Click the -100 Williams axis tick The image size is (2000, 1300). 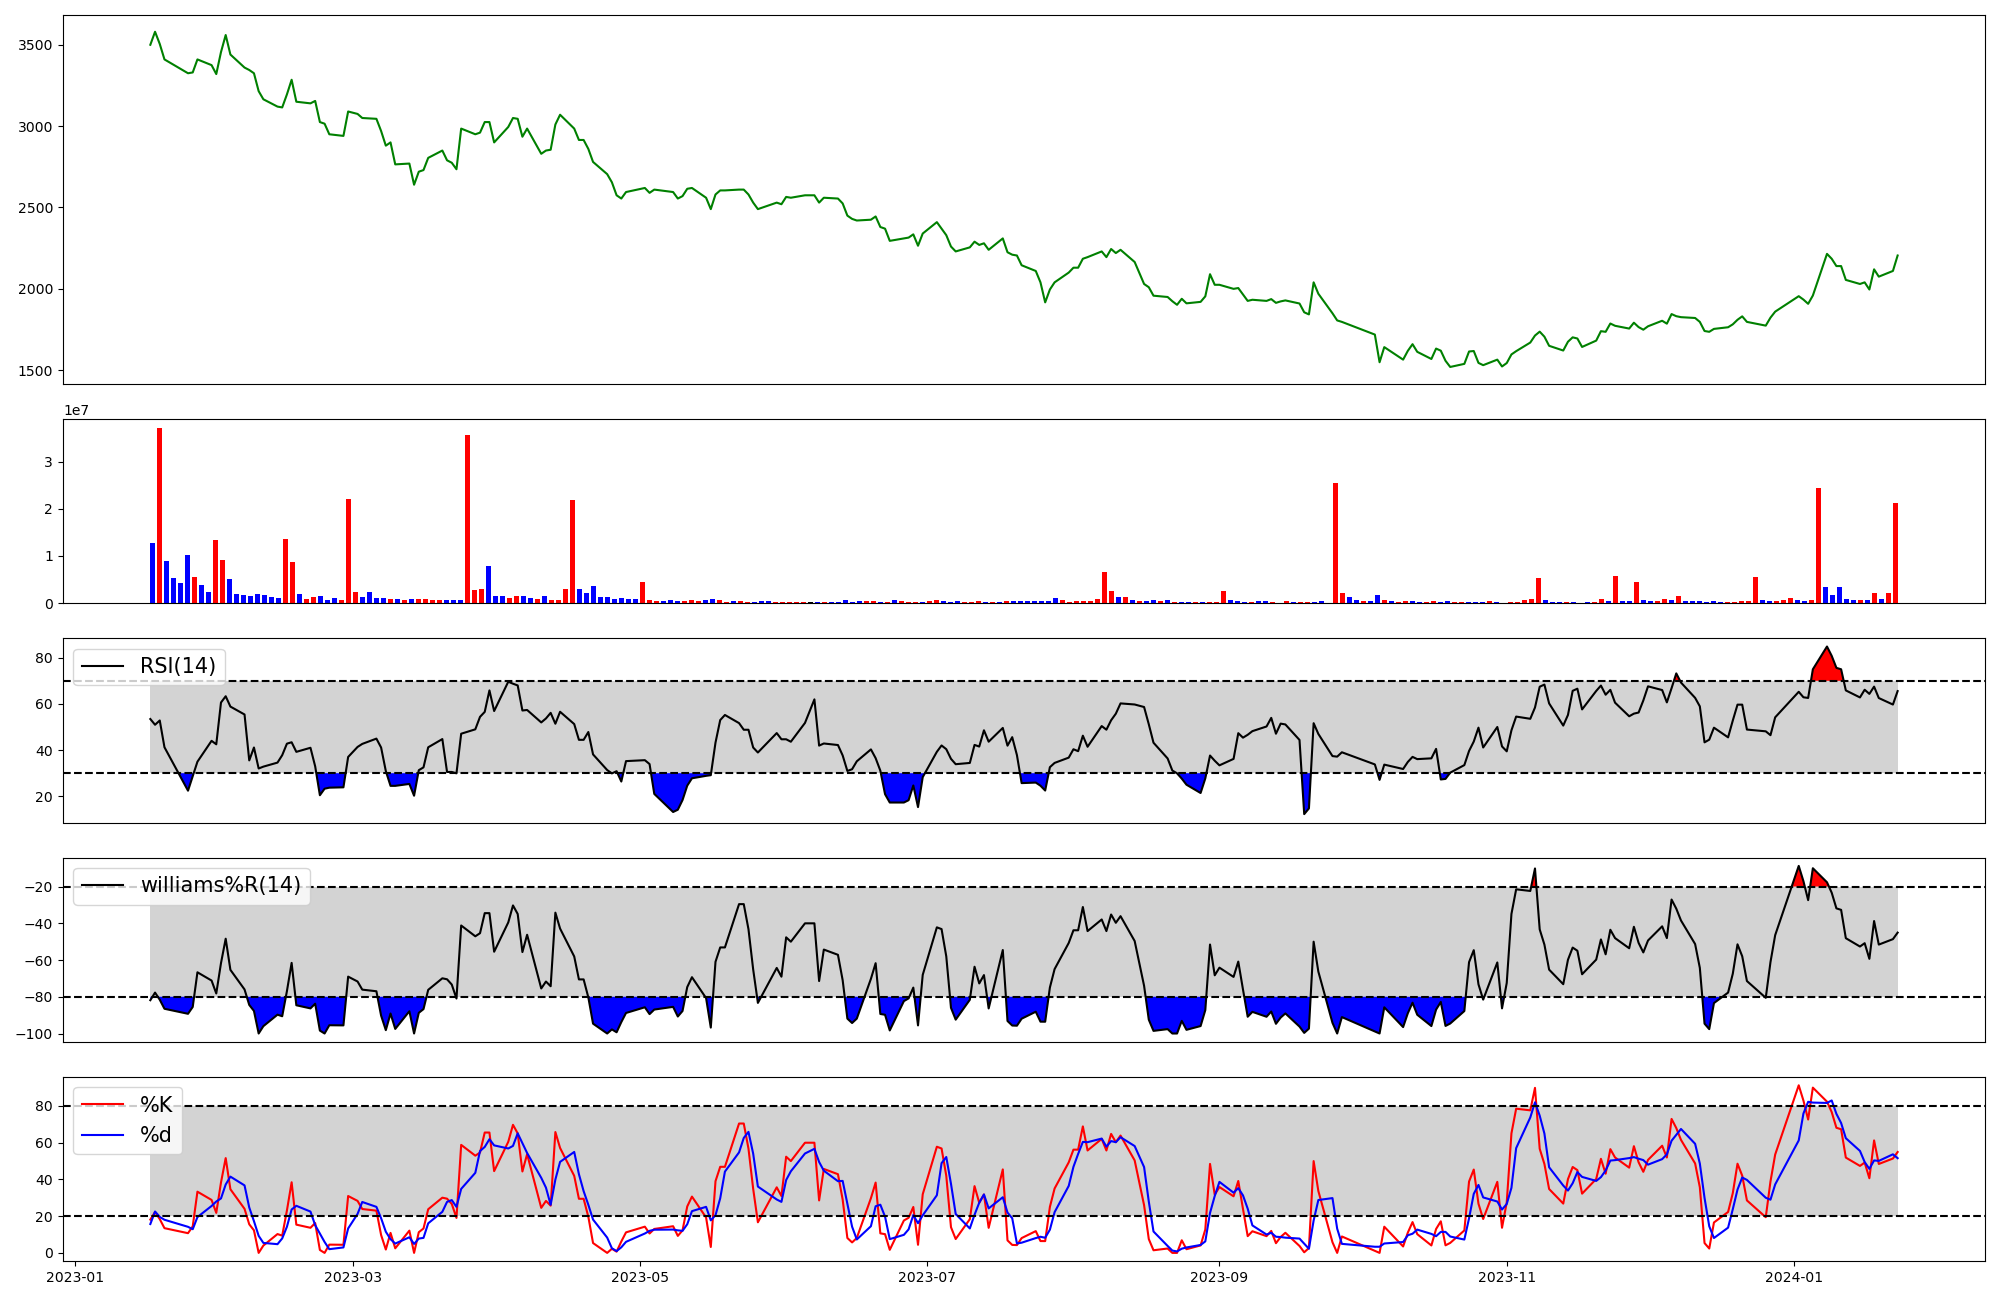[x=32, y=1035]
